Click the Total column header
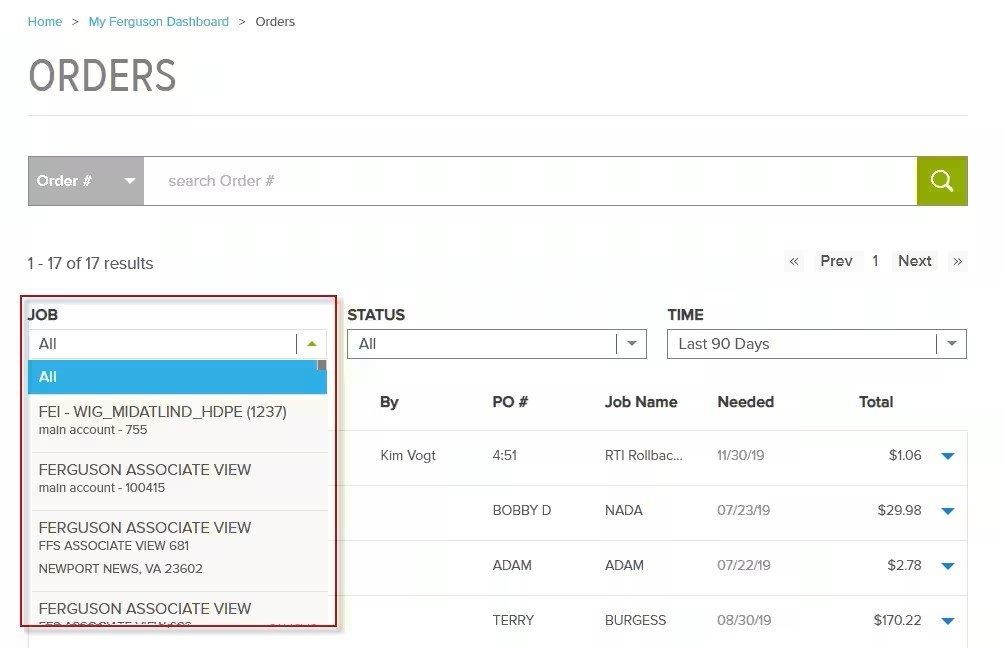This screenshot has width=1004, height=648. click(875, 402)
